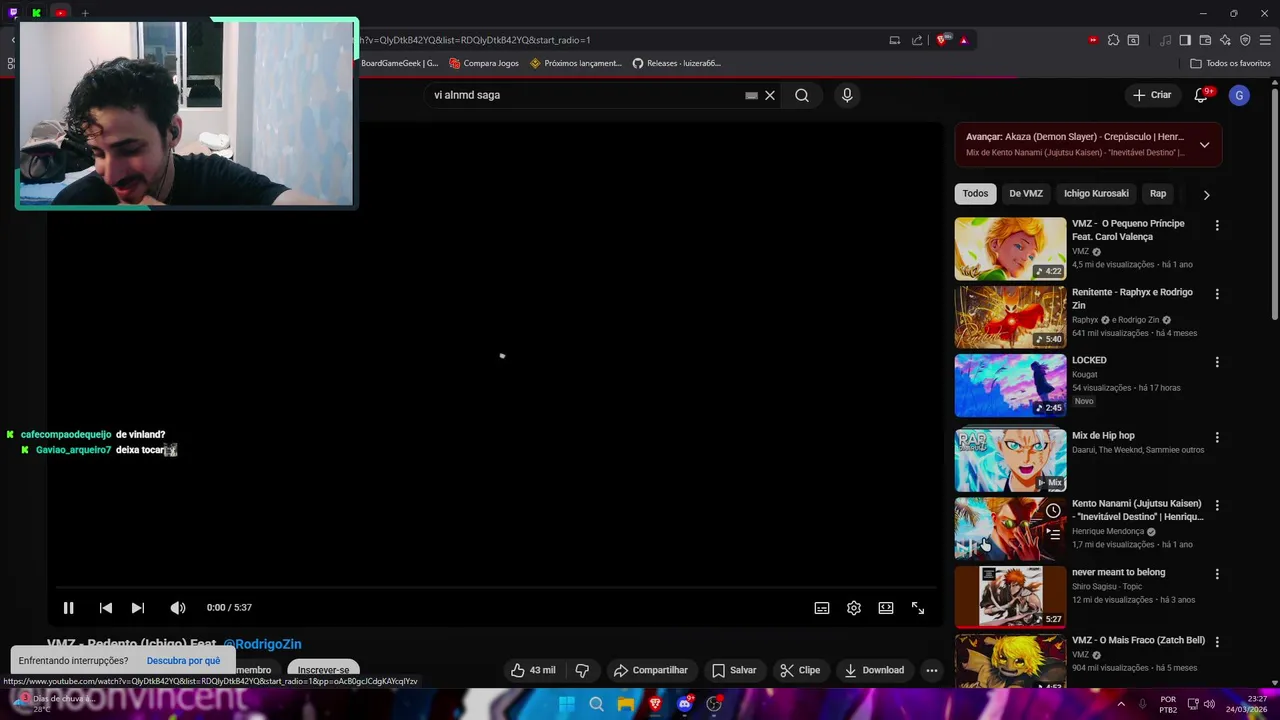Clear the search box with the X

coord(770,95)
